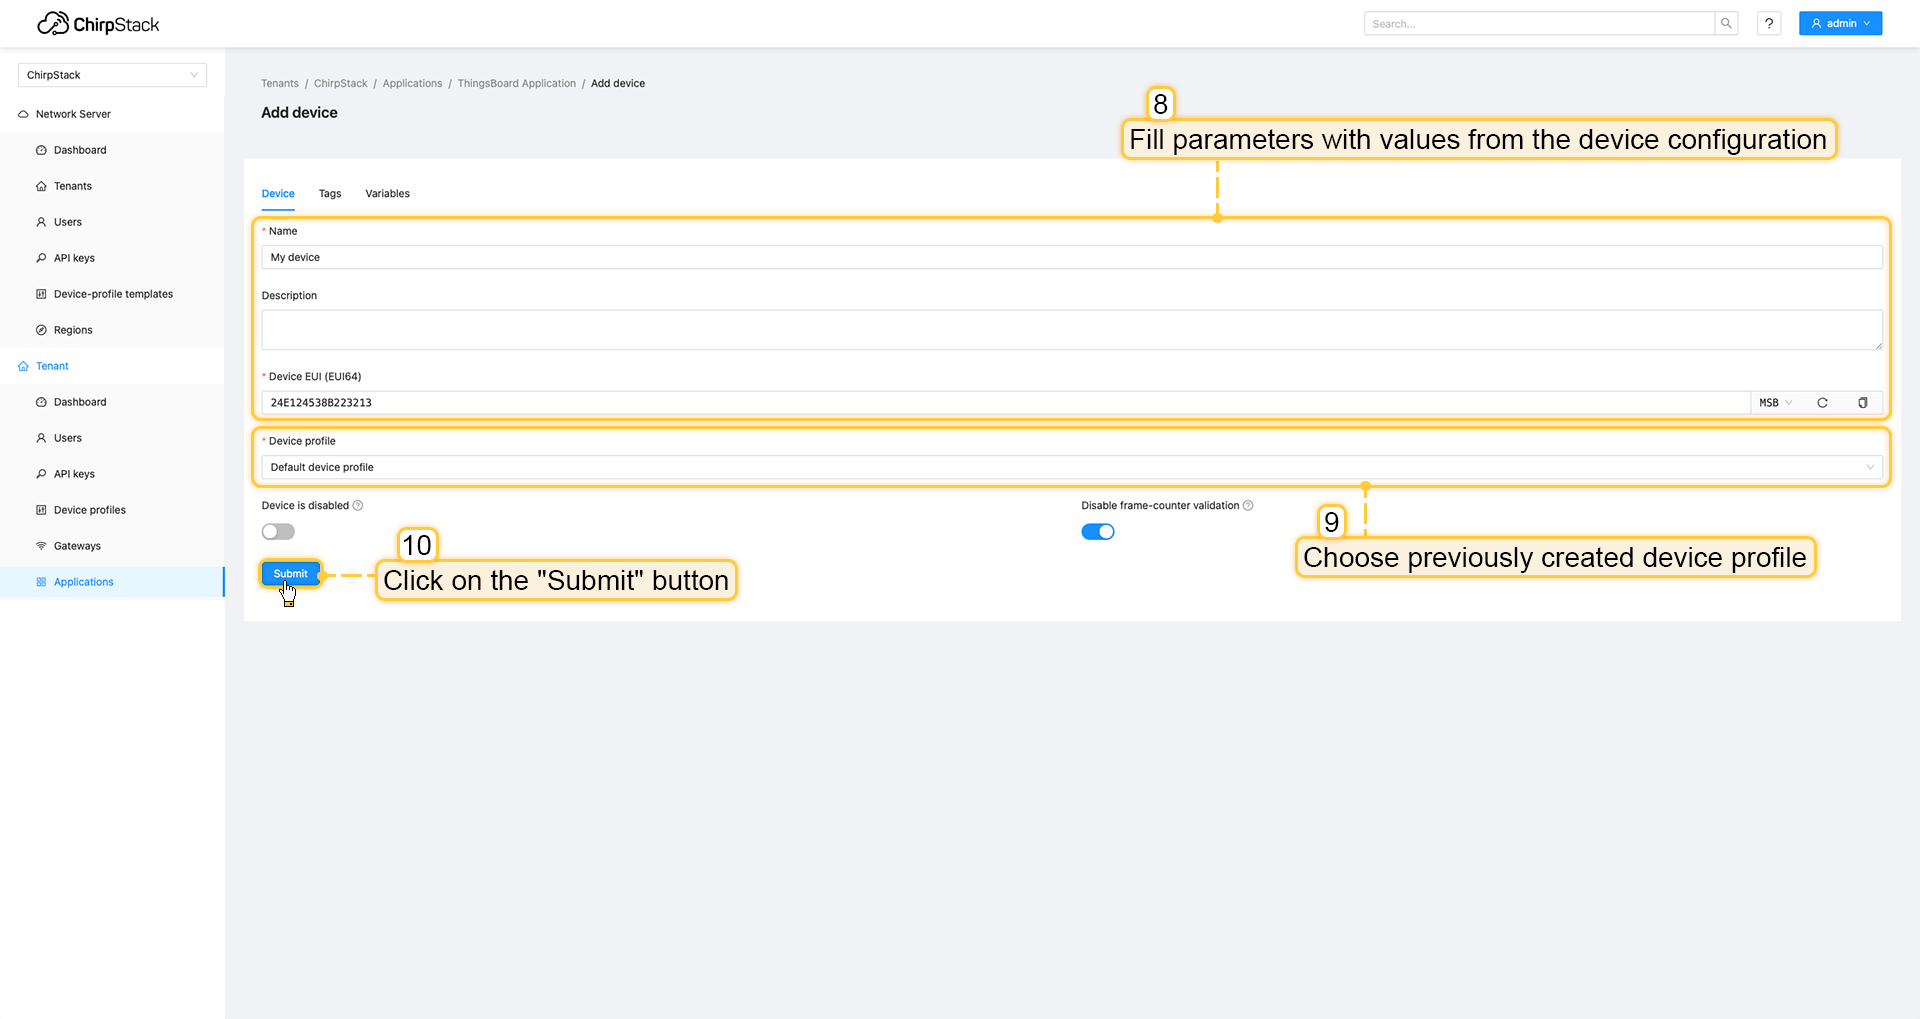This screenshot has width=1920, height=1019.
Task: Open the ChirpStack tenant selector dropdown
Action: pyautogui.click(x=112, y=75)
